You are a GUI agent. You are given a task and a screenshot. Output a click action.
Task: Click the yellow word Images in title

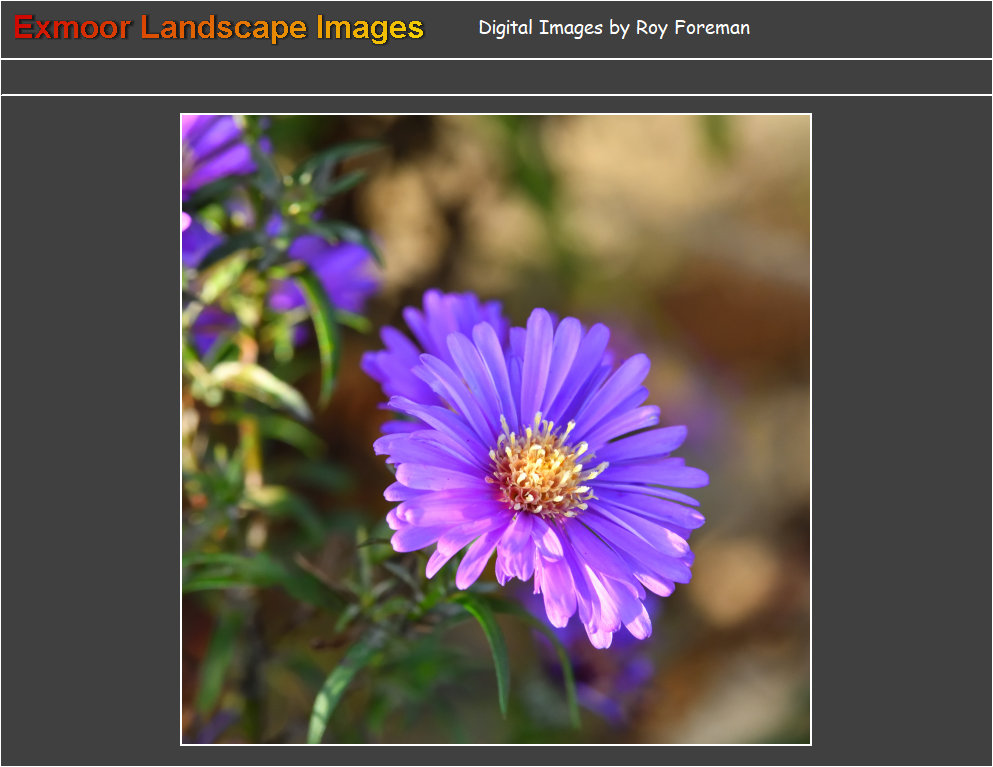370,28
